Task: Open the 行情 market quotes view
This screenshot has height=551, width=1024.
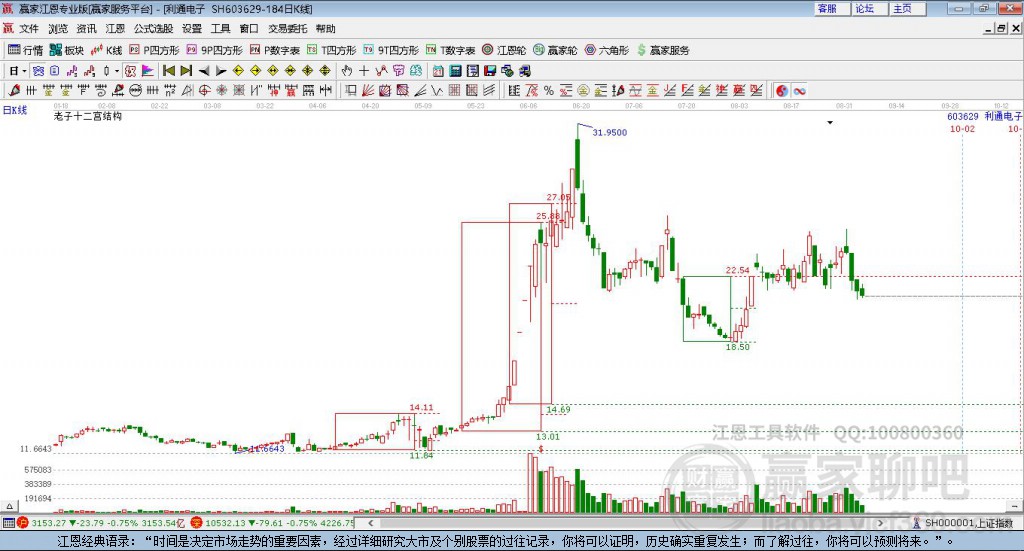Action: pyautogui.click(x=25, y=50)
